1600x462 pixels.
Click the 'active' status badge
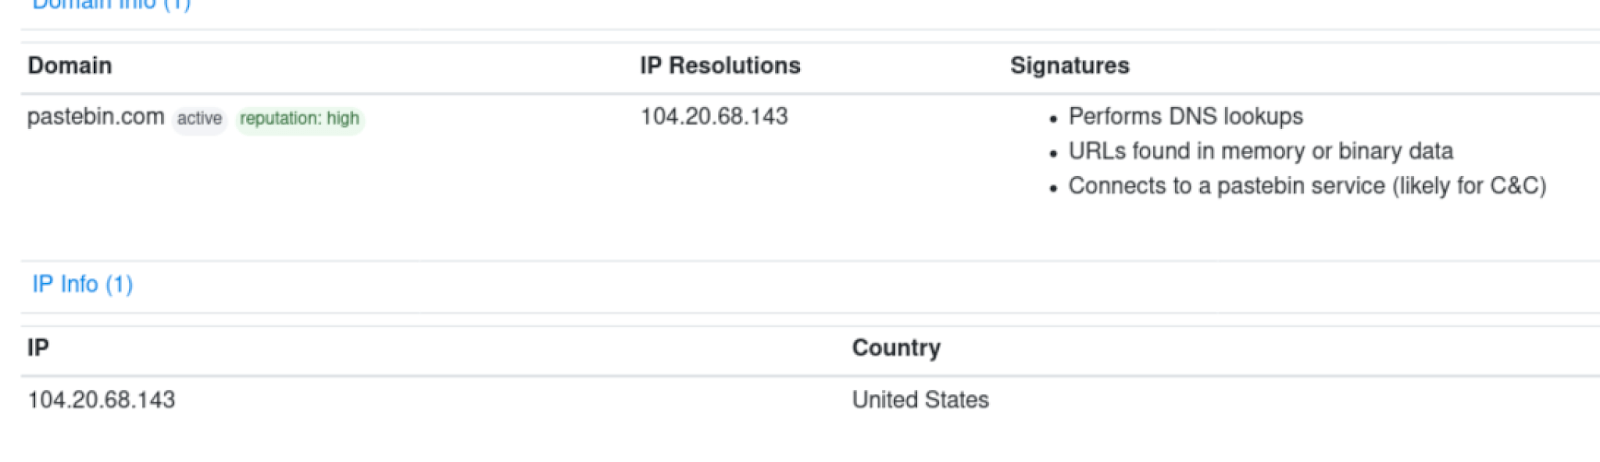coord(199,119)
